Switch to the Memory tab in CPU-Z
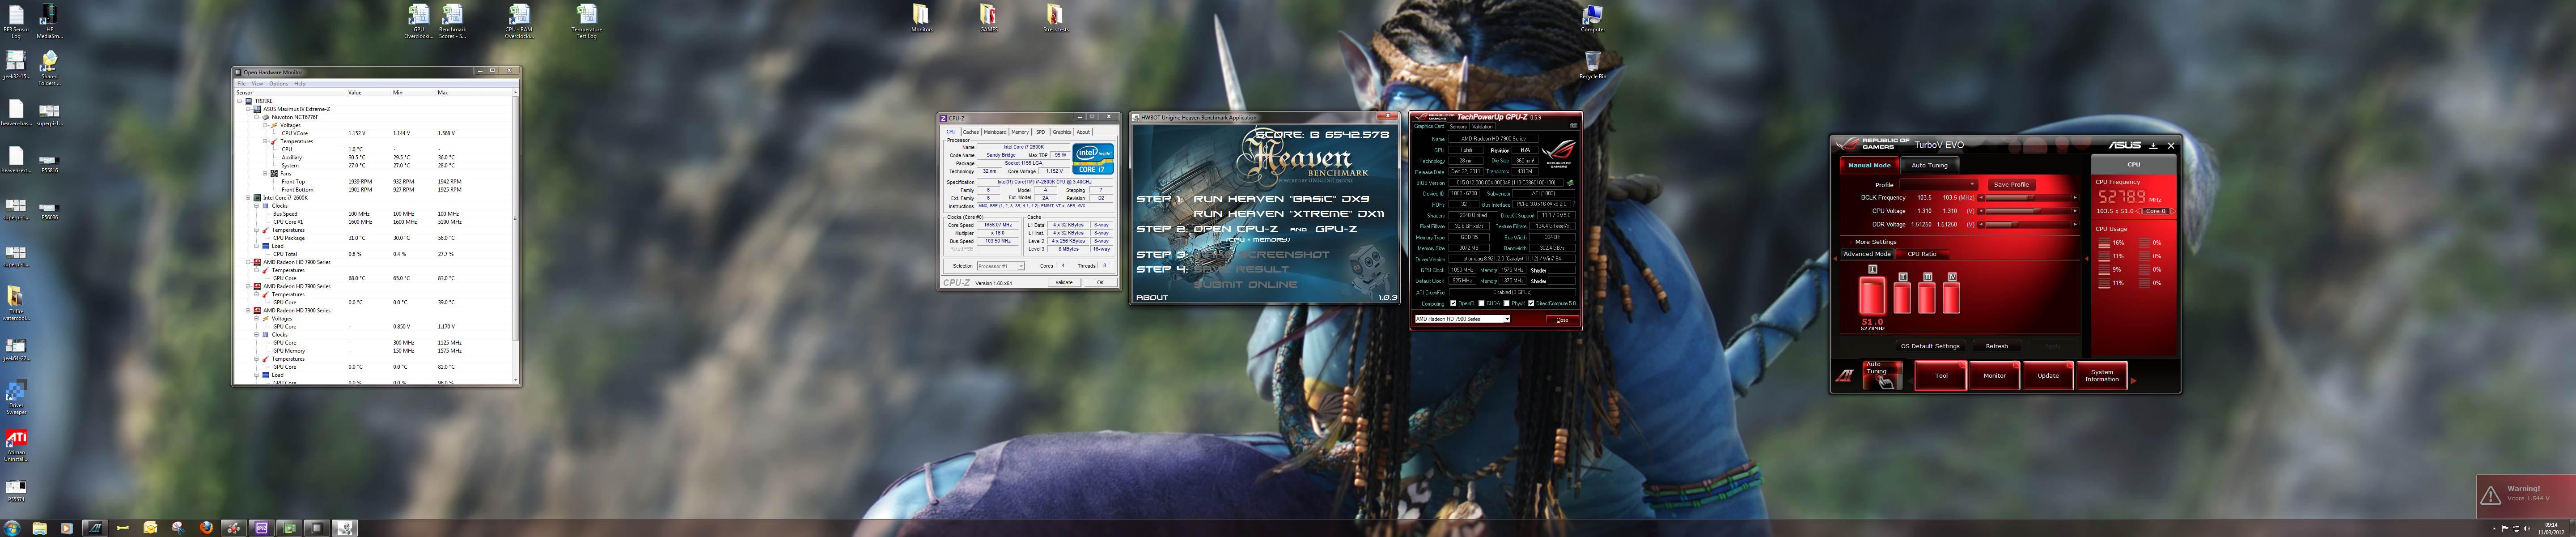2576x537 pixels. [1020, 132]
